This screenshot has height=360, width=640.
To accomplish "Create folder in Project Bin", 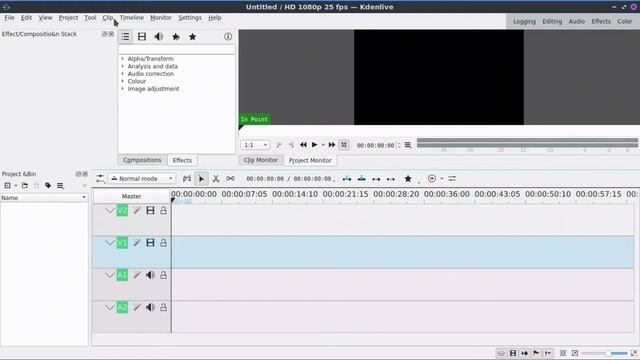I will point(25,186).
